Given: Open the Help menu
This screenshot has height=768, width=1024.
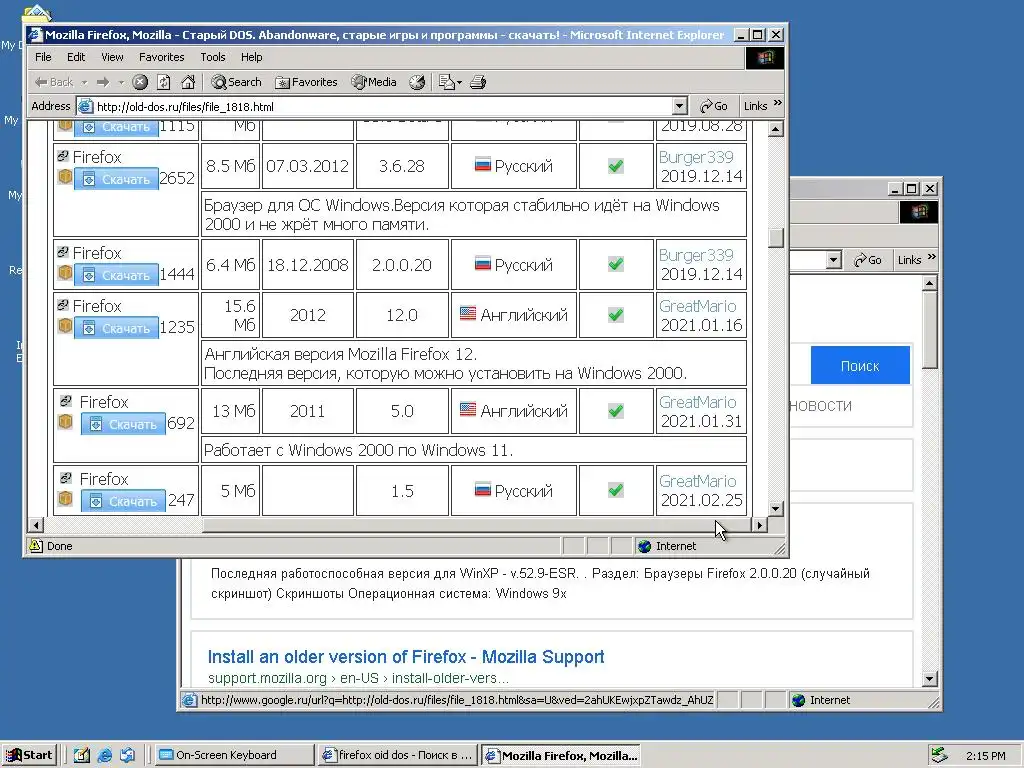Looking at the screenshot, I should pyautogui.click(x=251, y=57).
